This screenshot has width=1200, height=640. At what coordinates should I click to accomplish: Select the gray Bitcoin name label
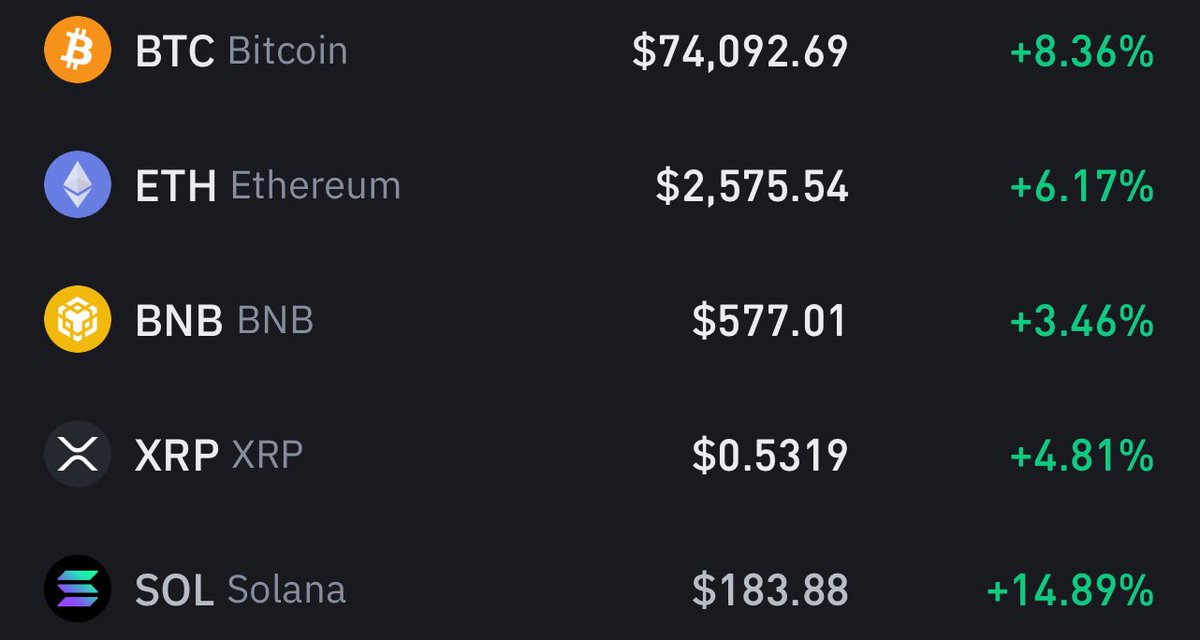pos(288,52)
